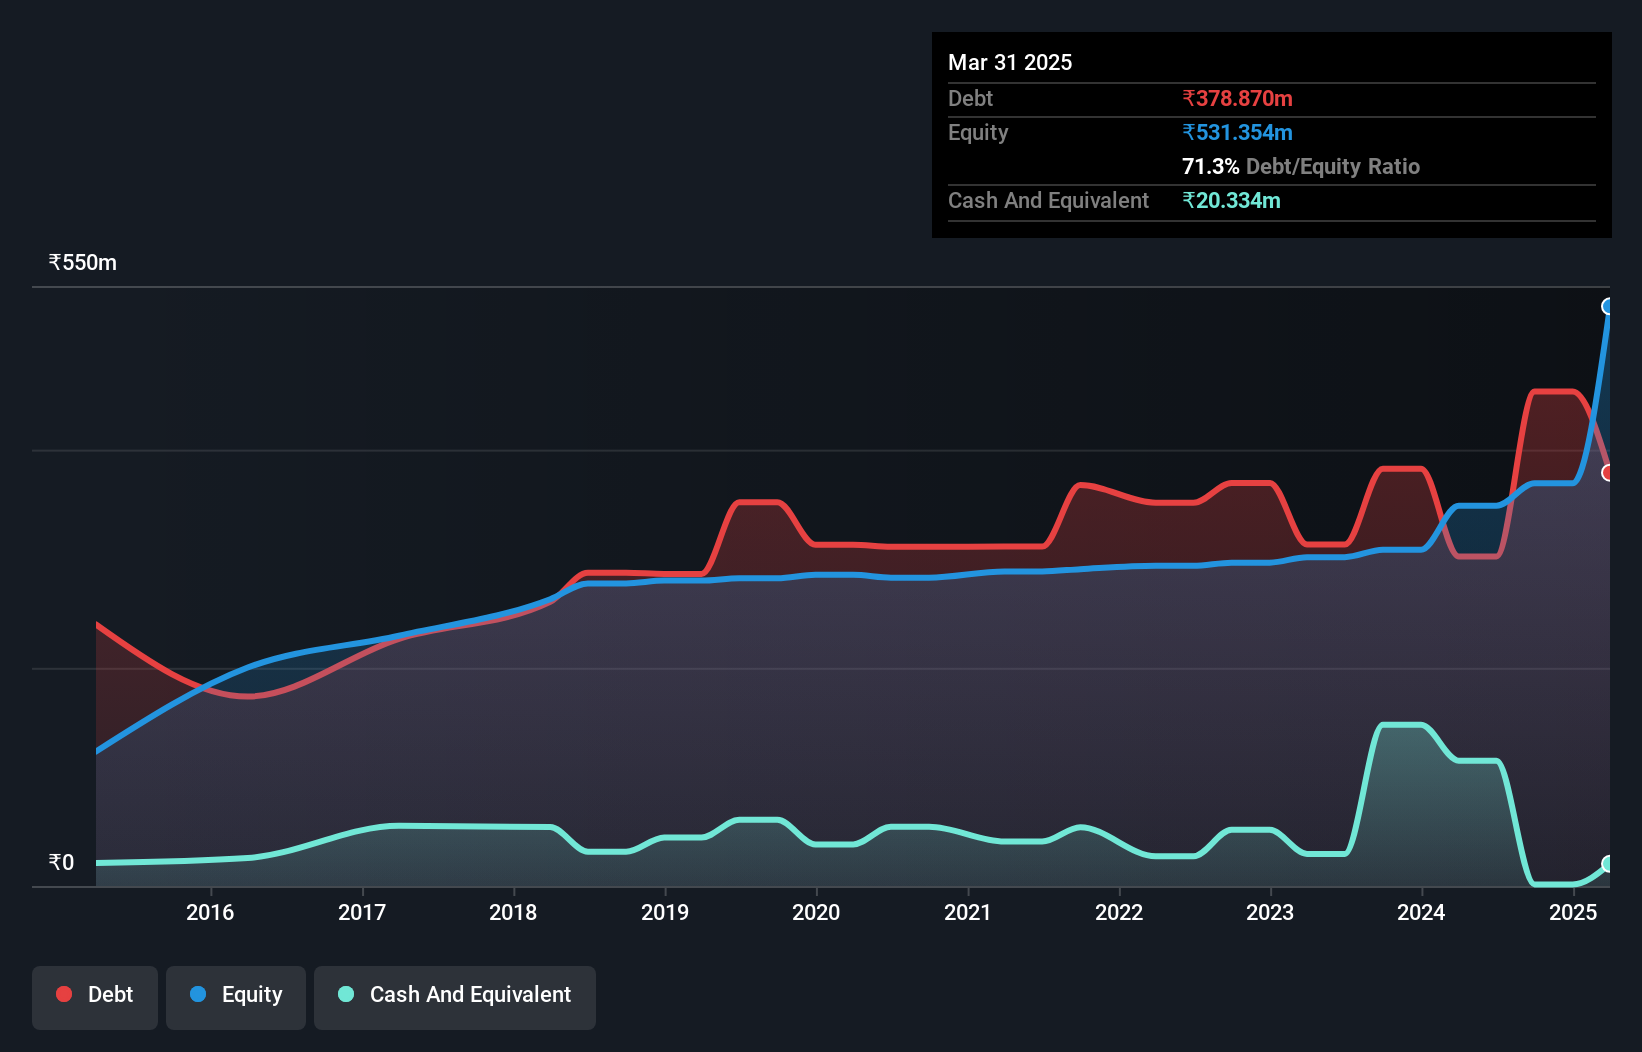The width and height of the screenshot is (1642, 1052).
Task: Toggle the Cash And Equivalent series visibility
Action: [x=454, y=996]
